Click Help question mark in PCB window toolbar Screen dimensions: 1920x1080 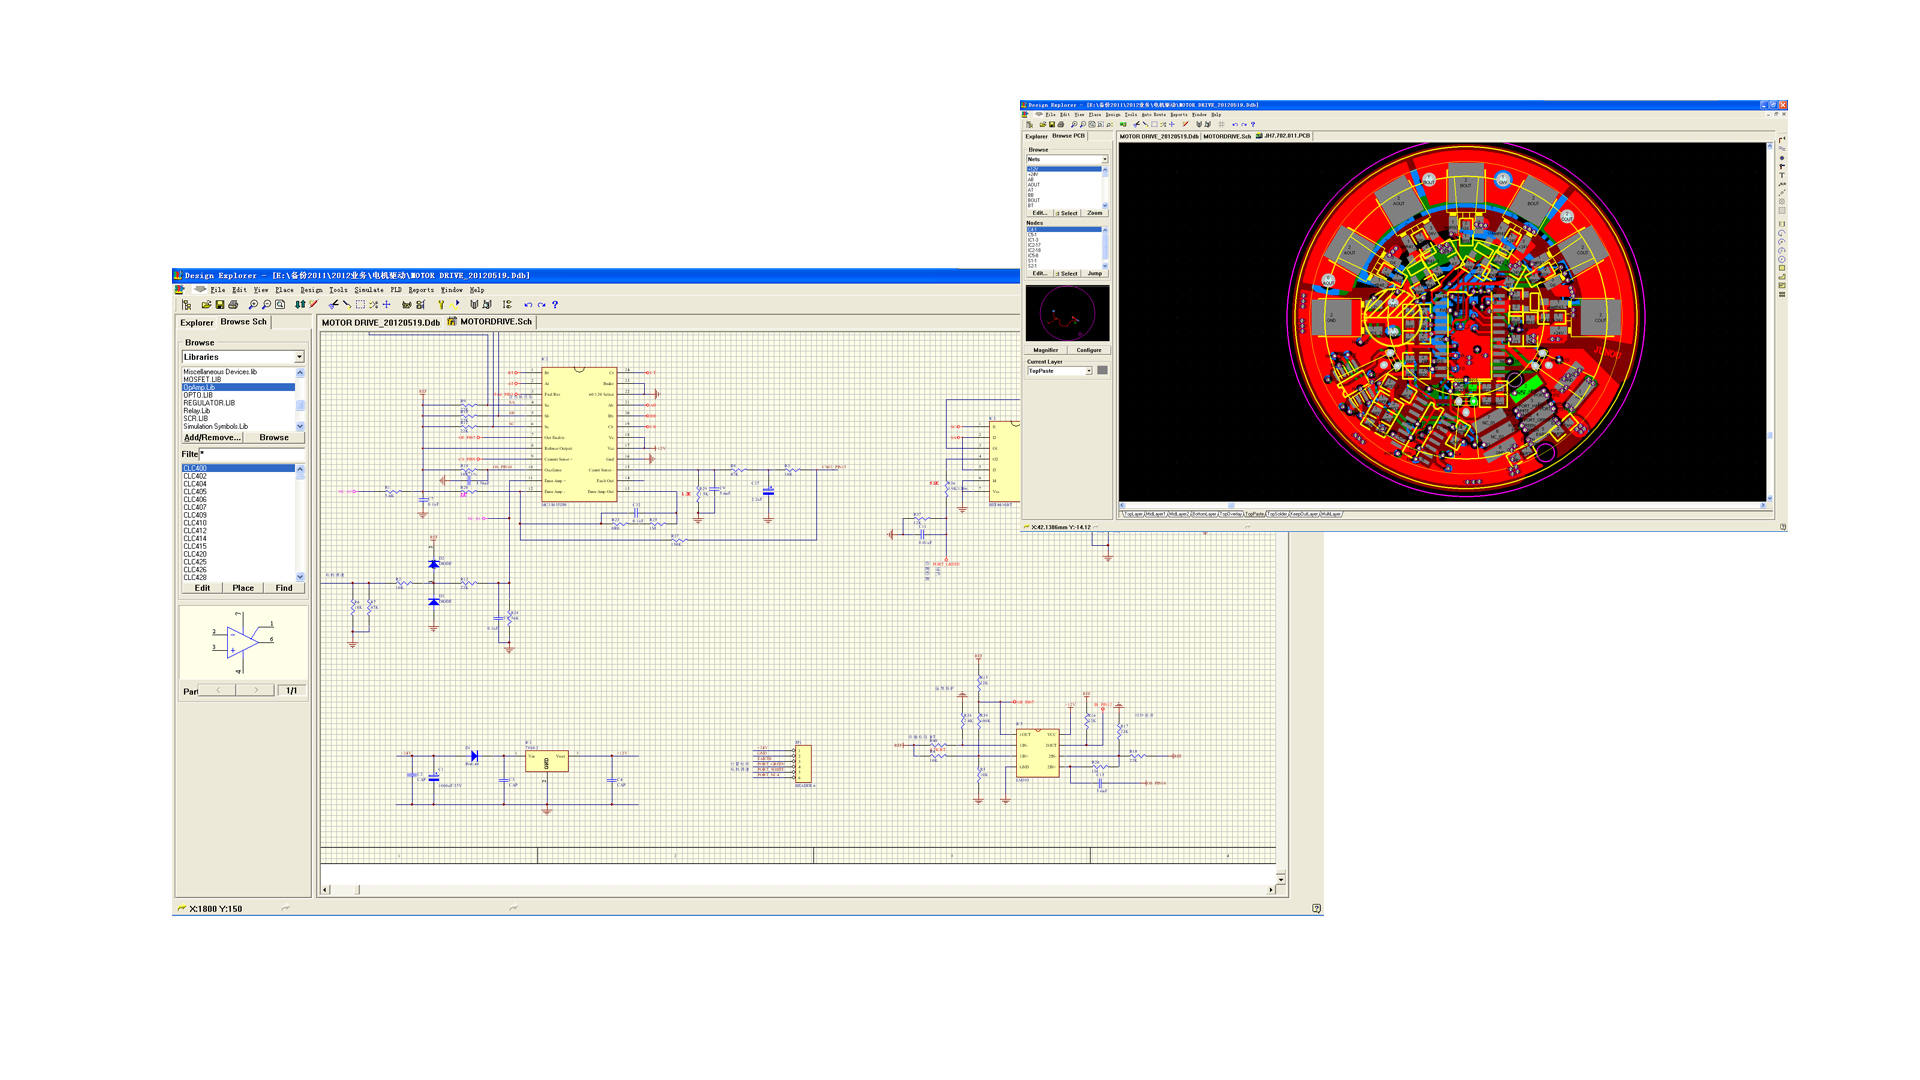coord(1253,125)
